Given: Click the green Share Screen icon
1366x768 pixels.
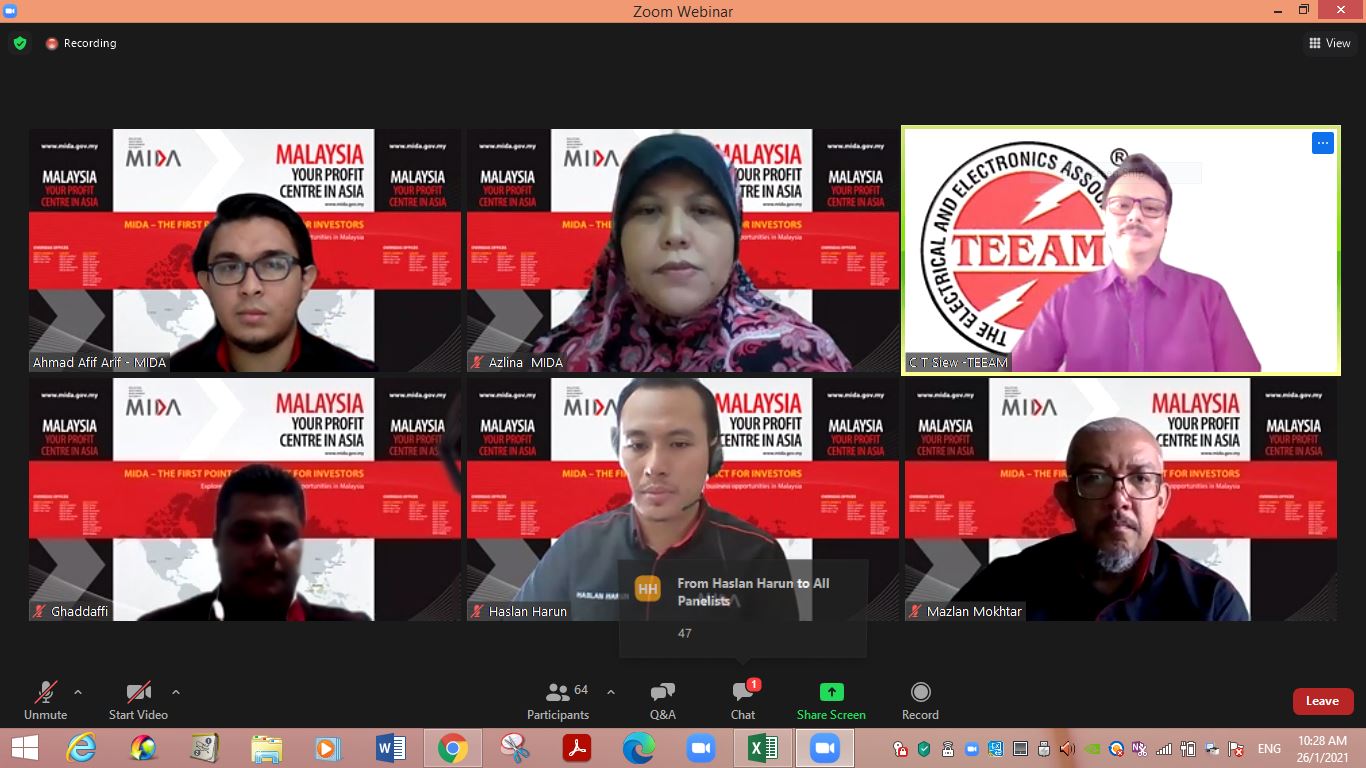Looking at the screenshot, I should [831, 692].
